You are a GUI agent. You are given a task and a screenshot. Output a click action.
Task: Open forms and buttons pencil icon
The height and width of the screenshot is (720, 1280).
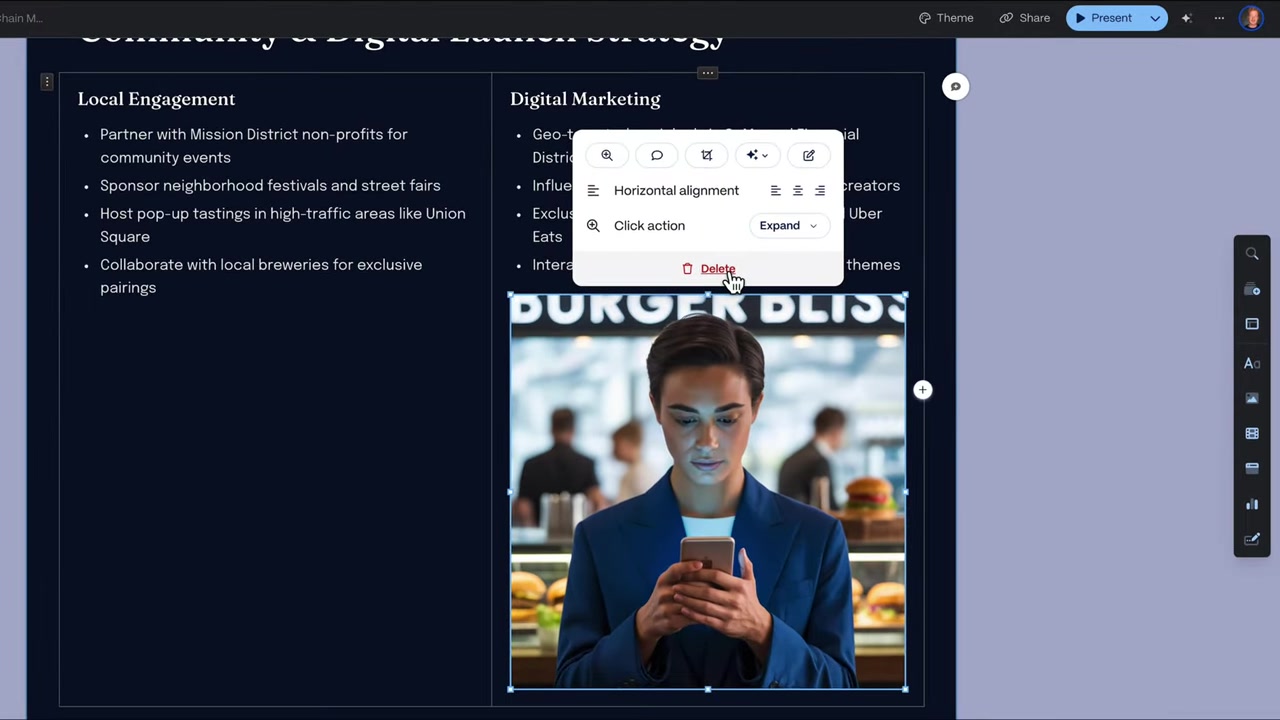tap(1252, 539)
